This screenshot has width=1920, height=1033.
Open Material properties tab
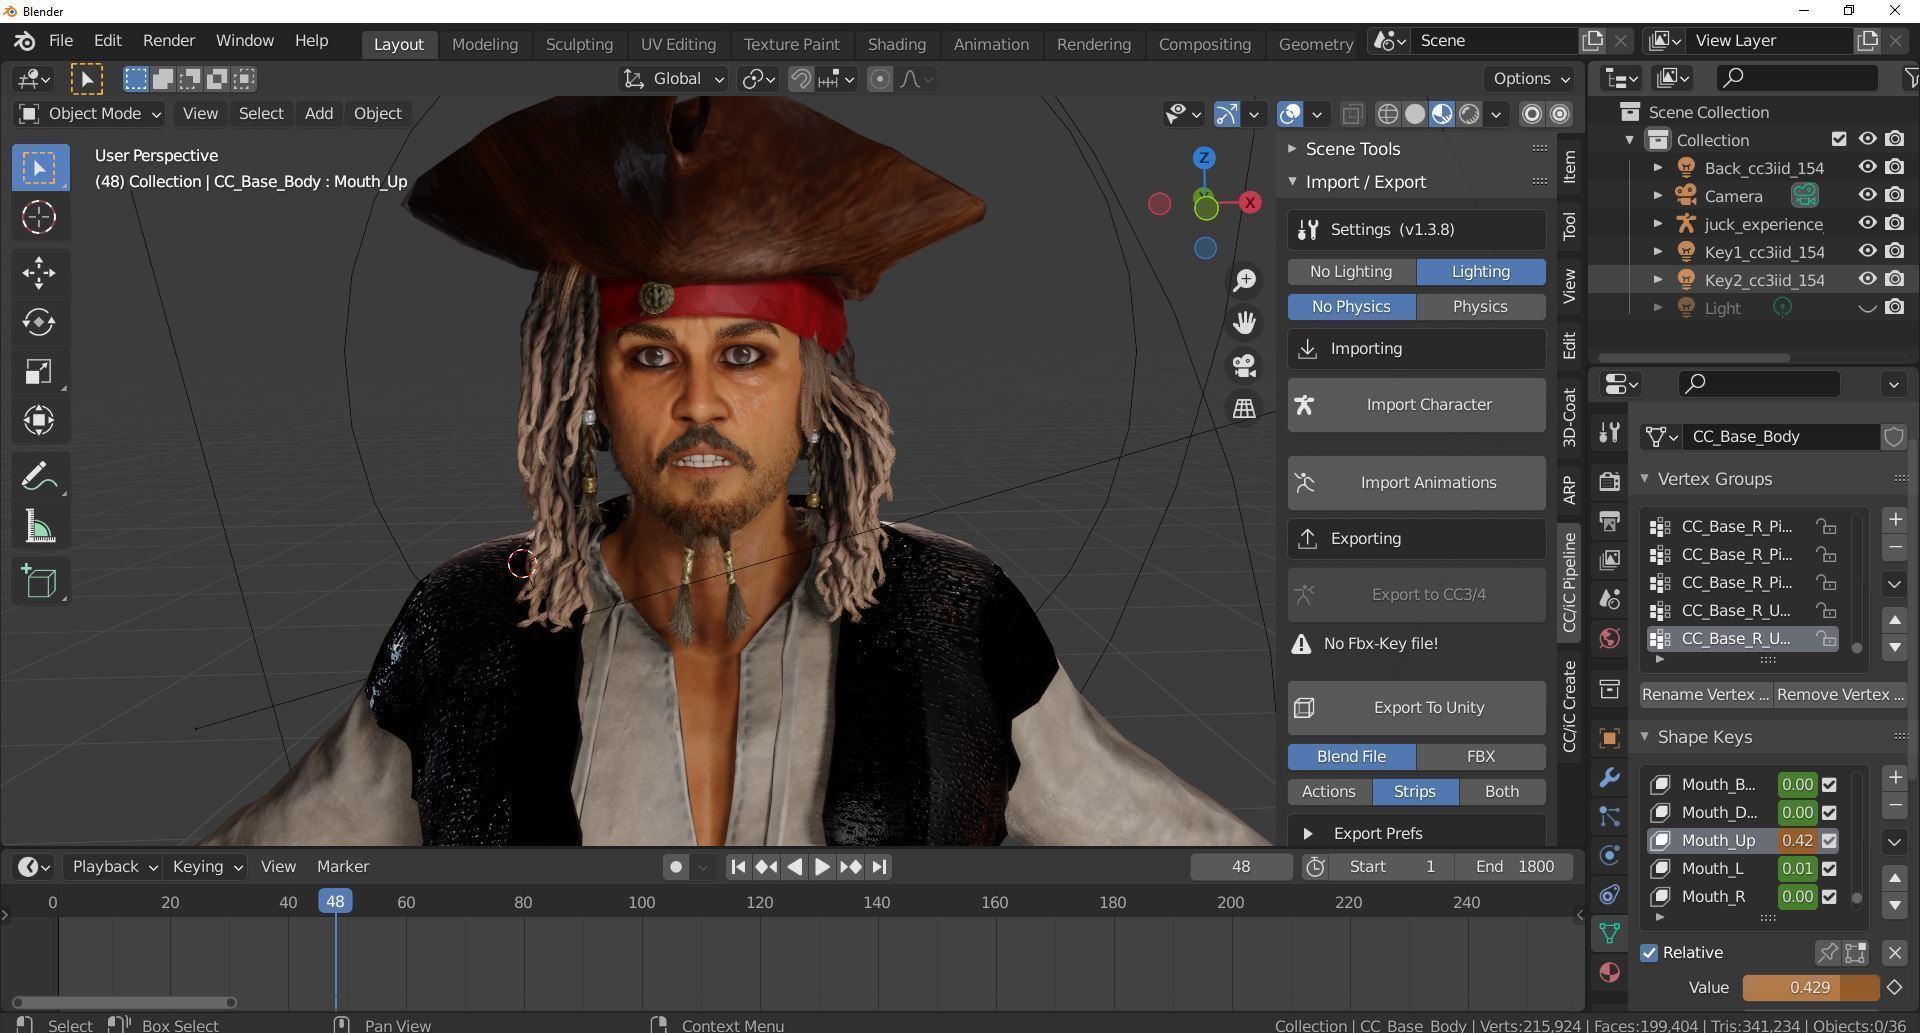click(x=1609, y=972)
